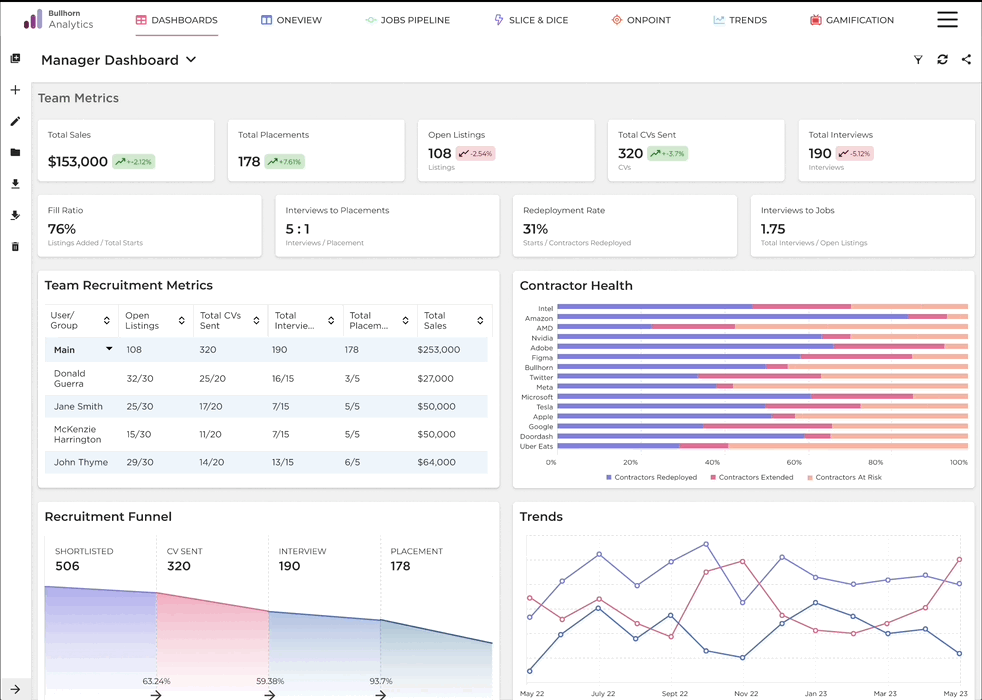The width and height of the screenshot is (982, 700).
Task: Open the Interviews to Jobs 1.75 card
Action: (x=862, y=225)
